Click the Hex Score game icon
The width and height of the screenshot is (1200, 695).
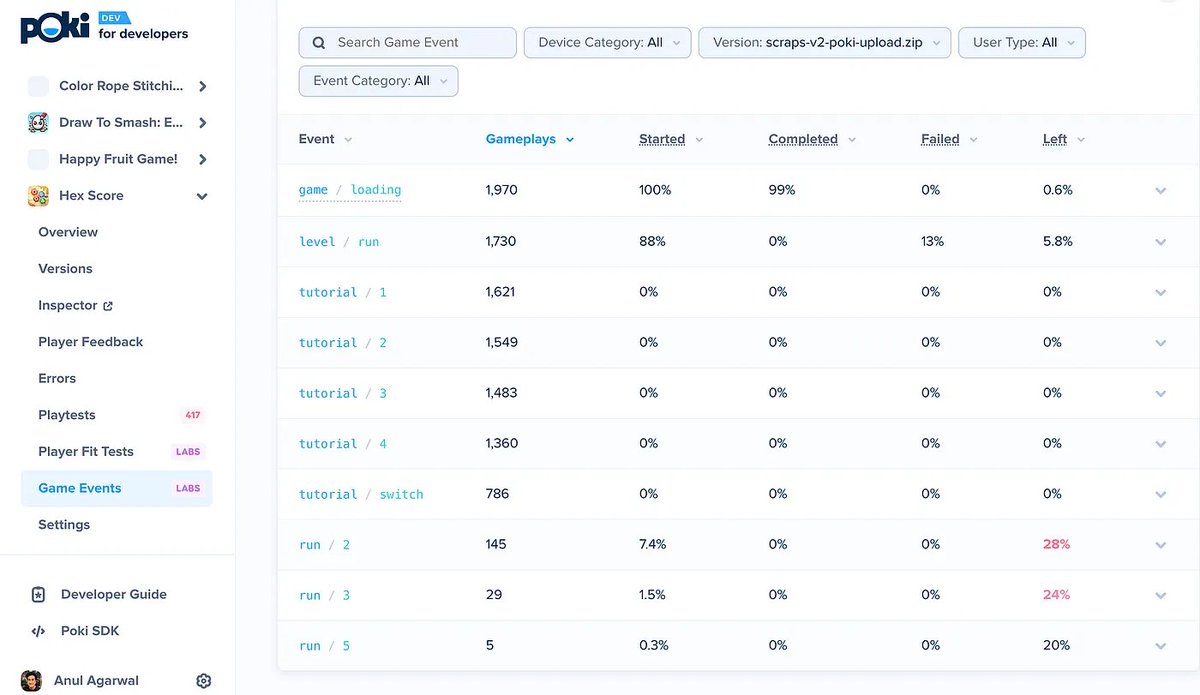pos(38,196)
